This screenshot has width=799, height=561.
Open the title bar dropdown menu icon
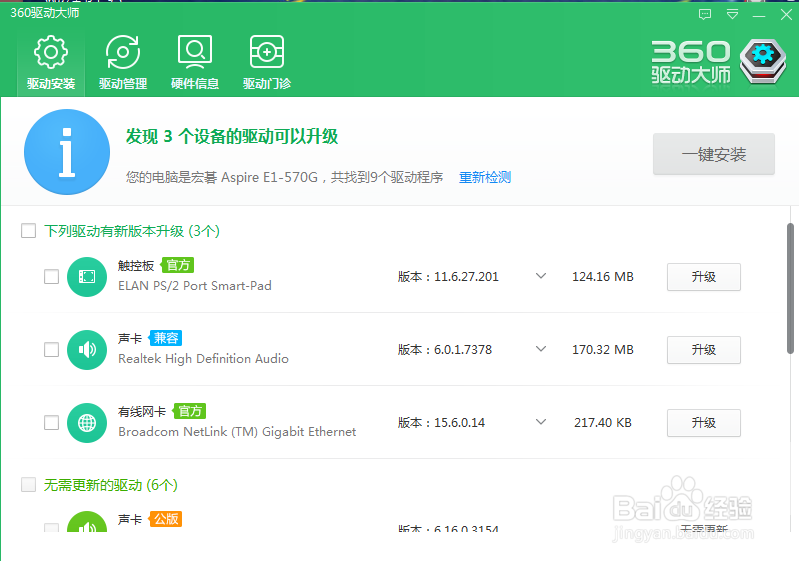point(732,14)
